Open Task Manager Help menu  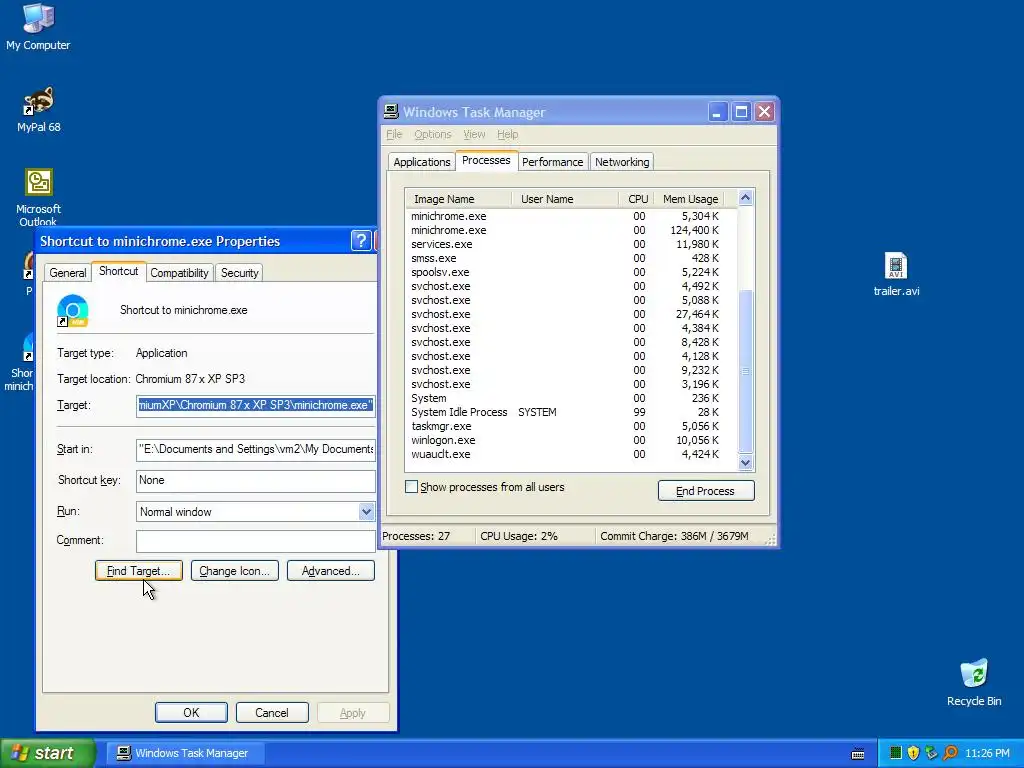(x=507, y=134)
